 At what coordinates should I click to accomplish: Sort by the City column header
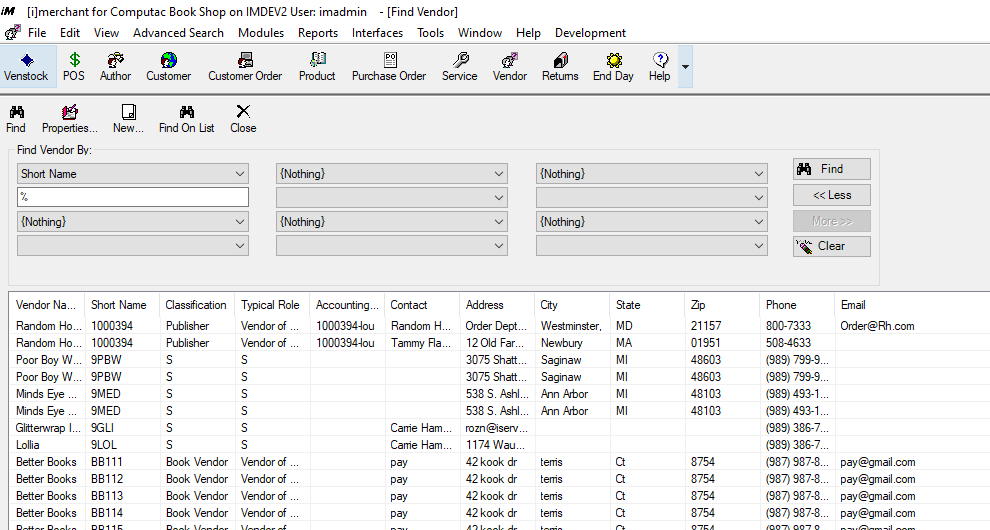tap(571, 304)
